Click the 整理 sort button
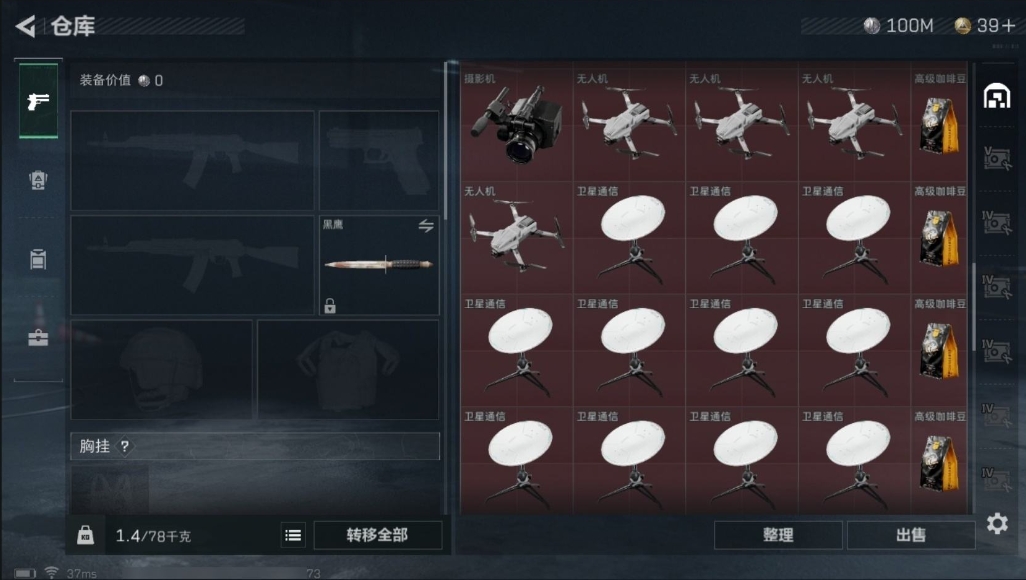 click(778, 535)
